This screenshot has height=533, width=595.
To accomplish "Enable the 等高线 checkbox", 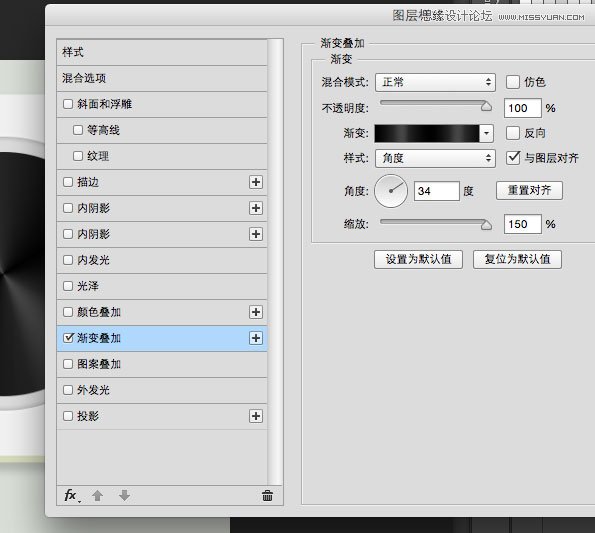I will [78, 130].
